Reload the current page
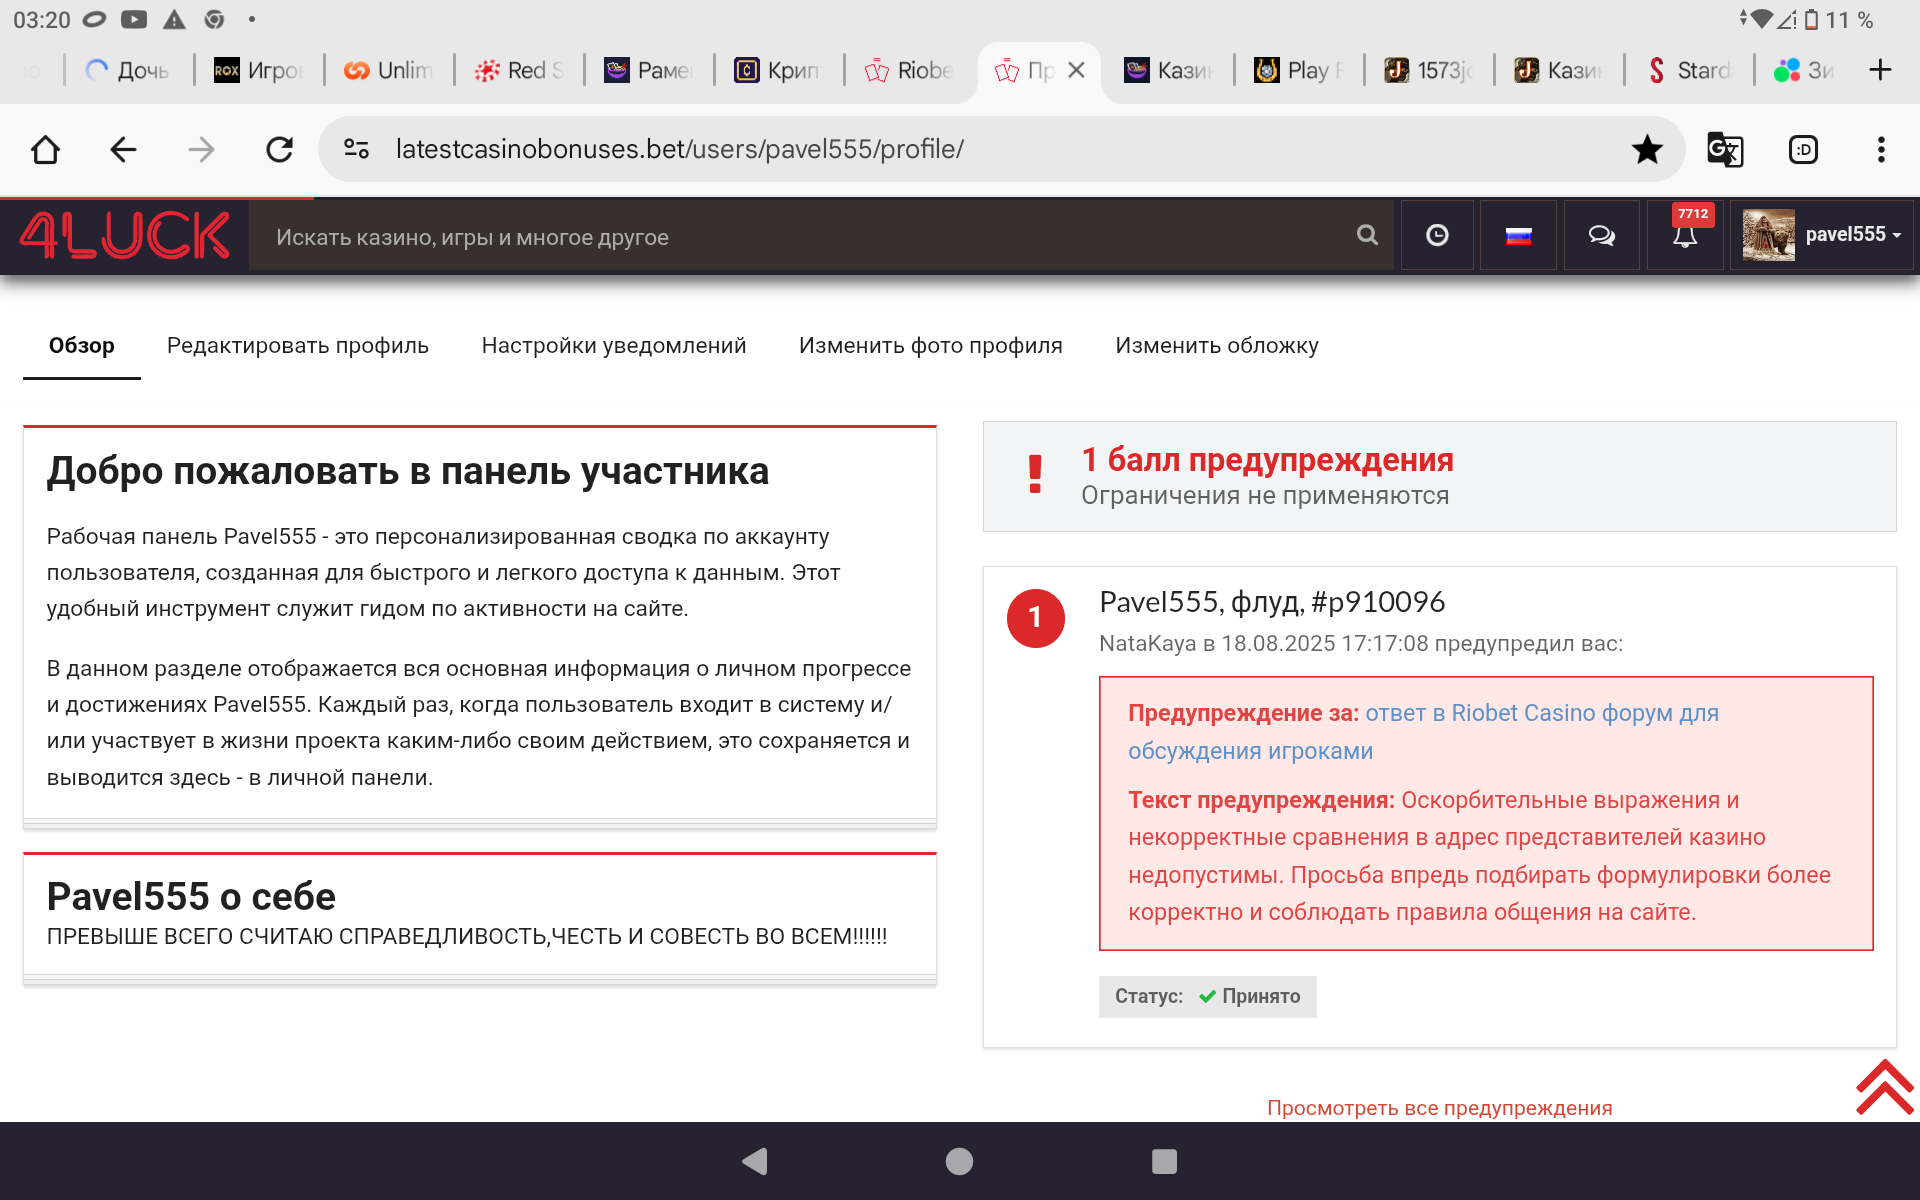Image resolution: width=1920 pixels, height=1200 pixels. pos(279,150)
